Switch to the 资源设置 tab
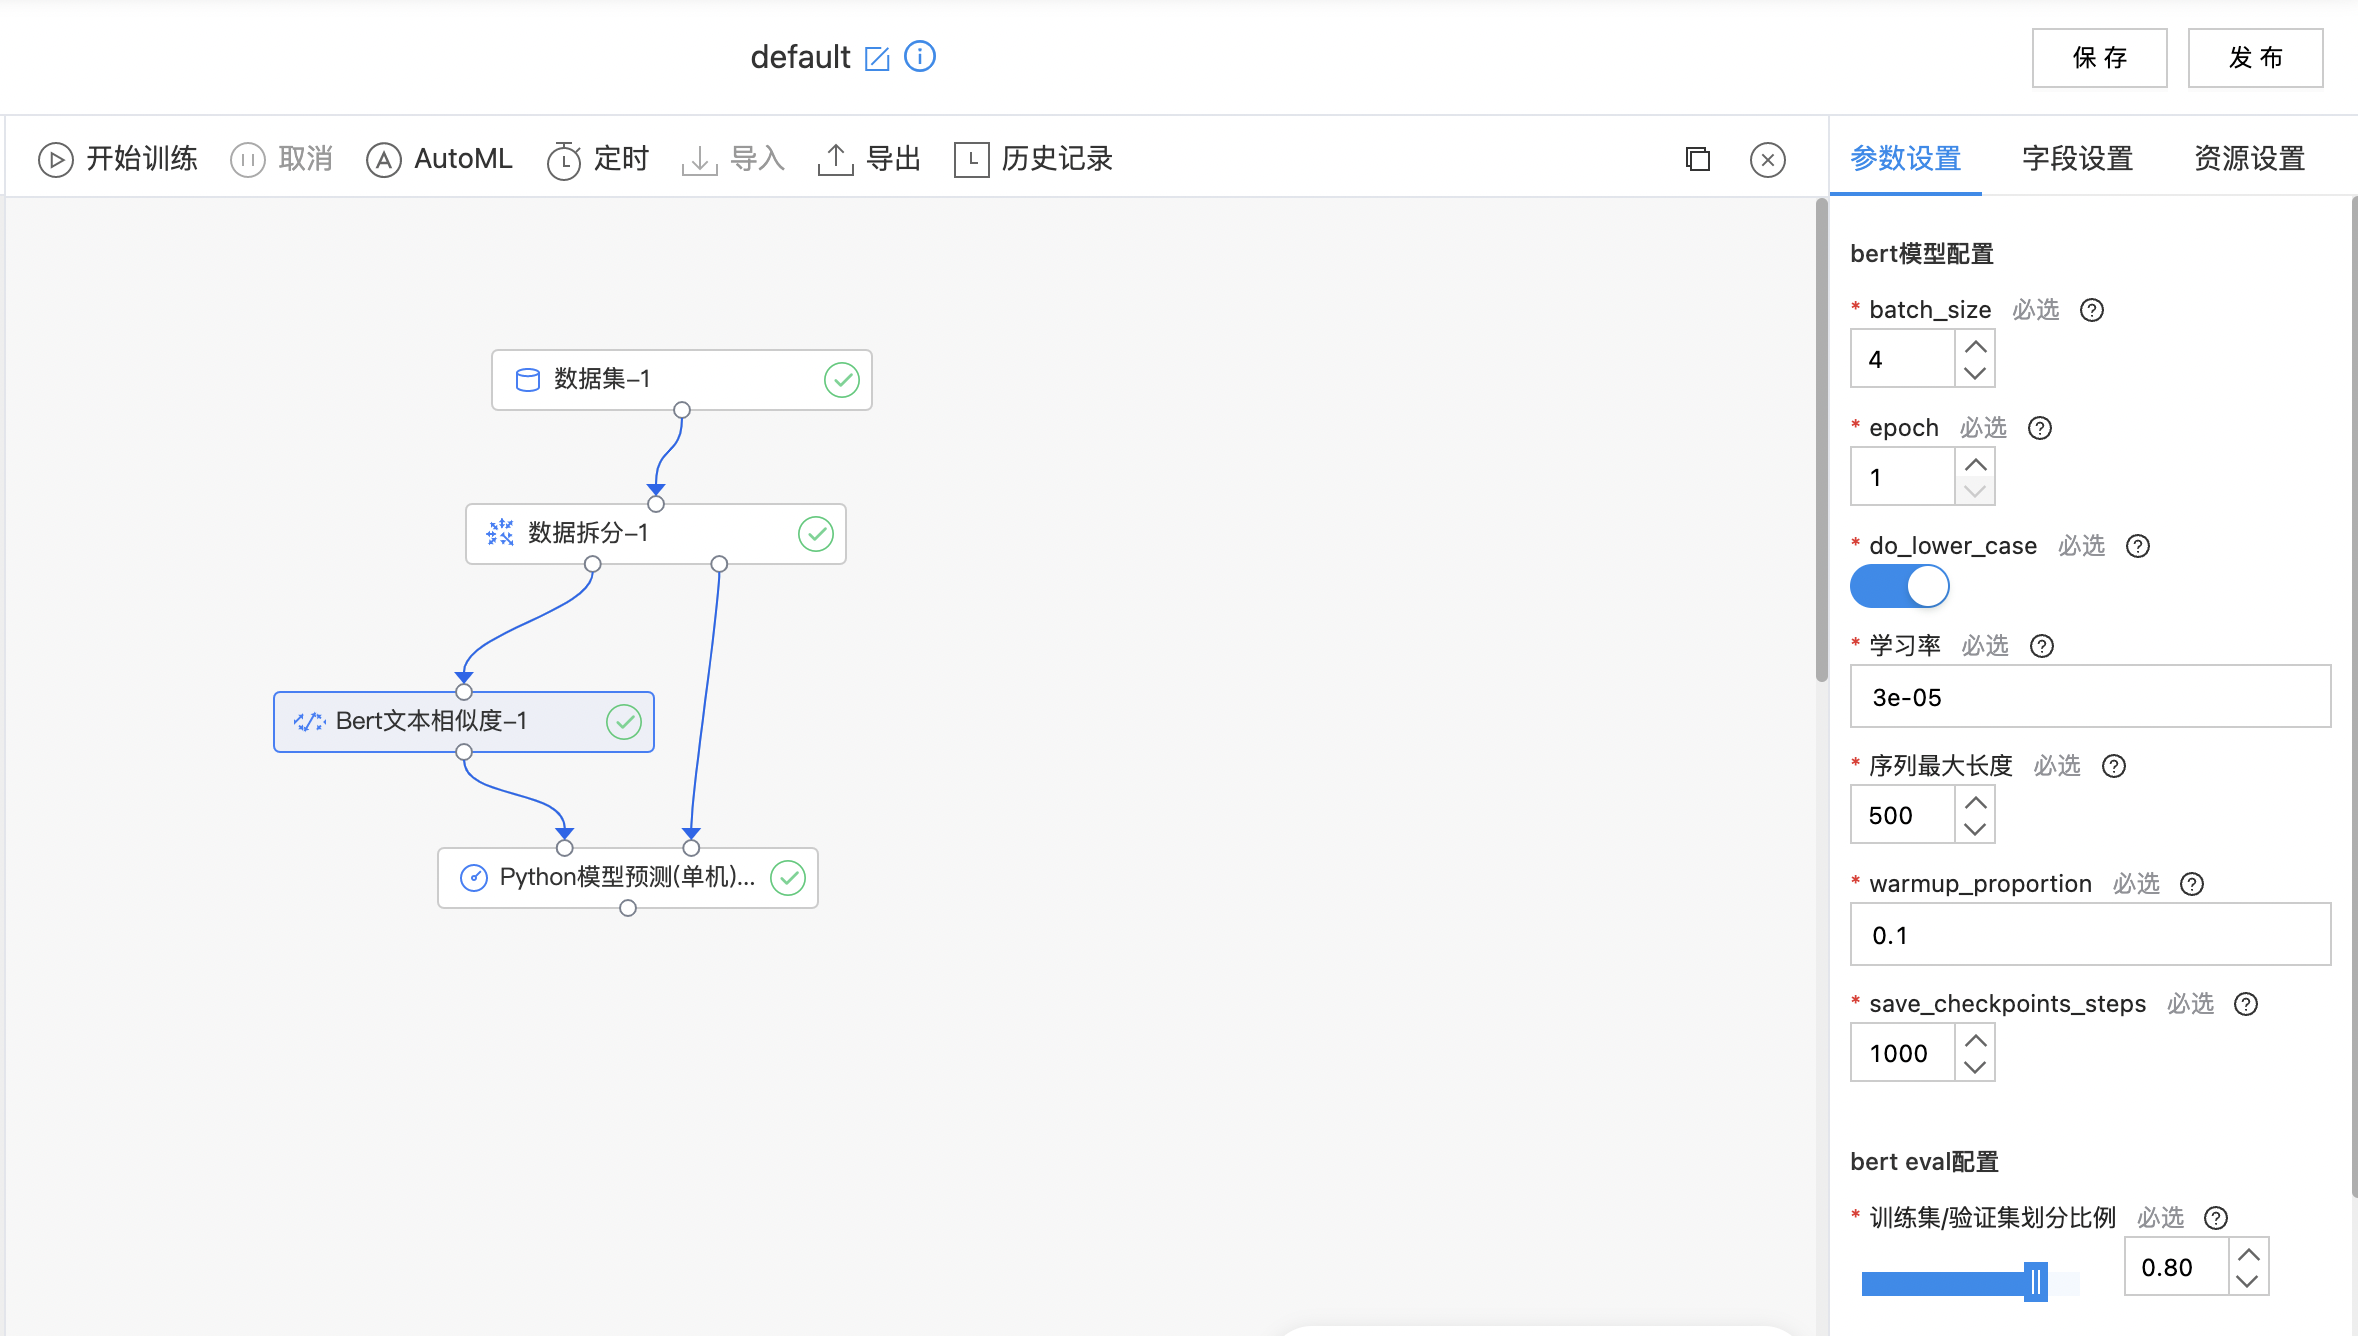This screenshot has height=1336, width=2358. pos(2249,159)
